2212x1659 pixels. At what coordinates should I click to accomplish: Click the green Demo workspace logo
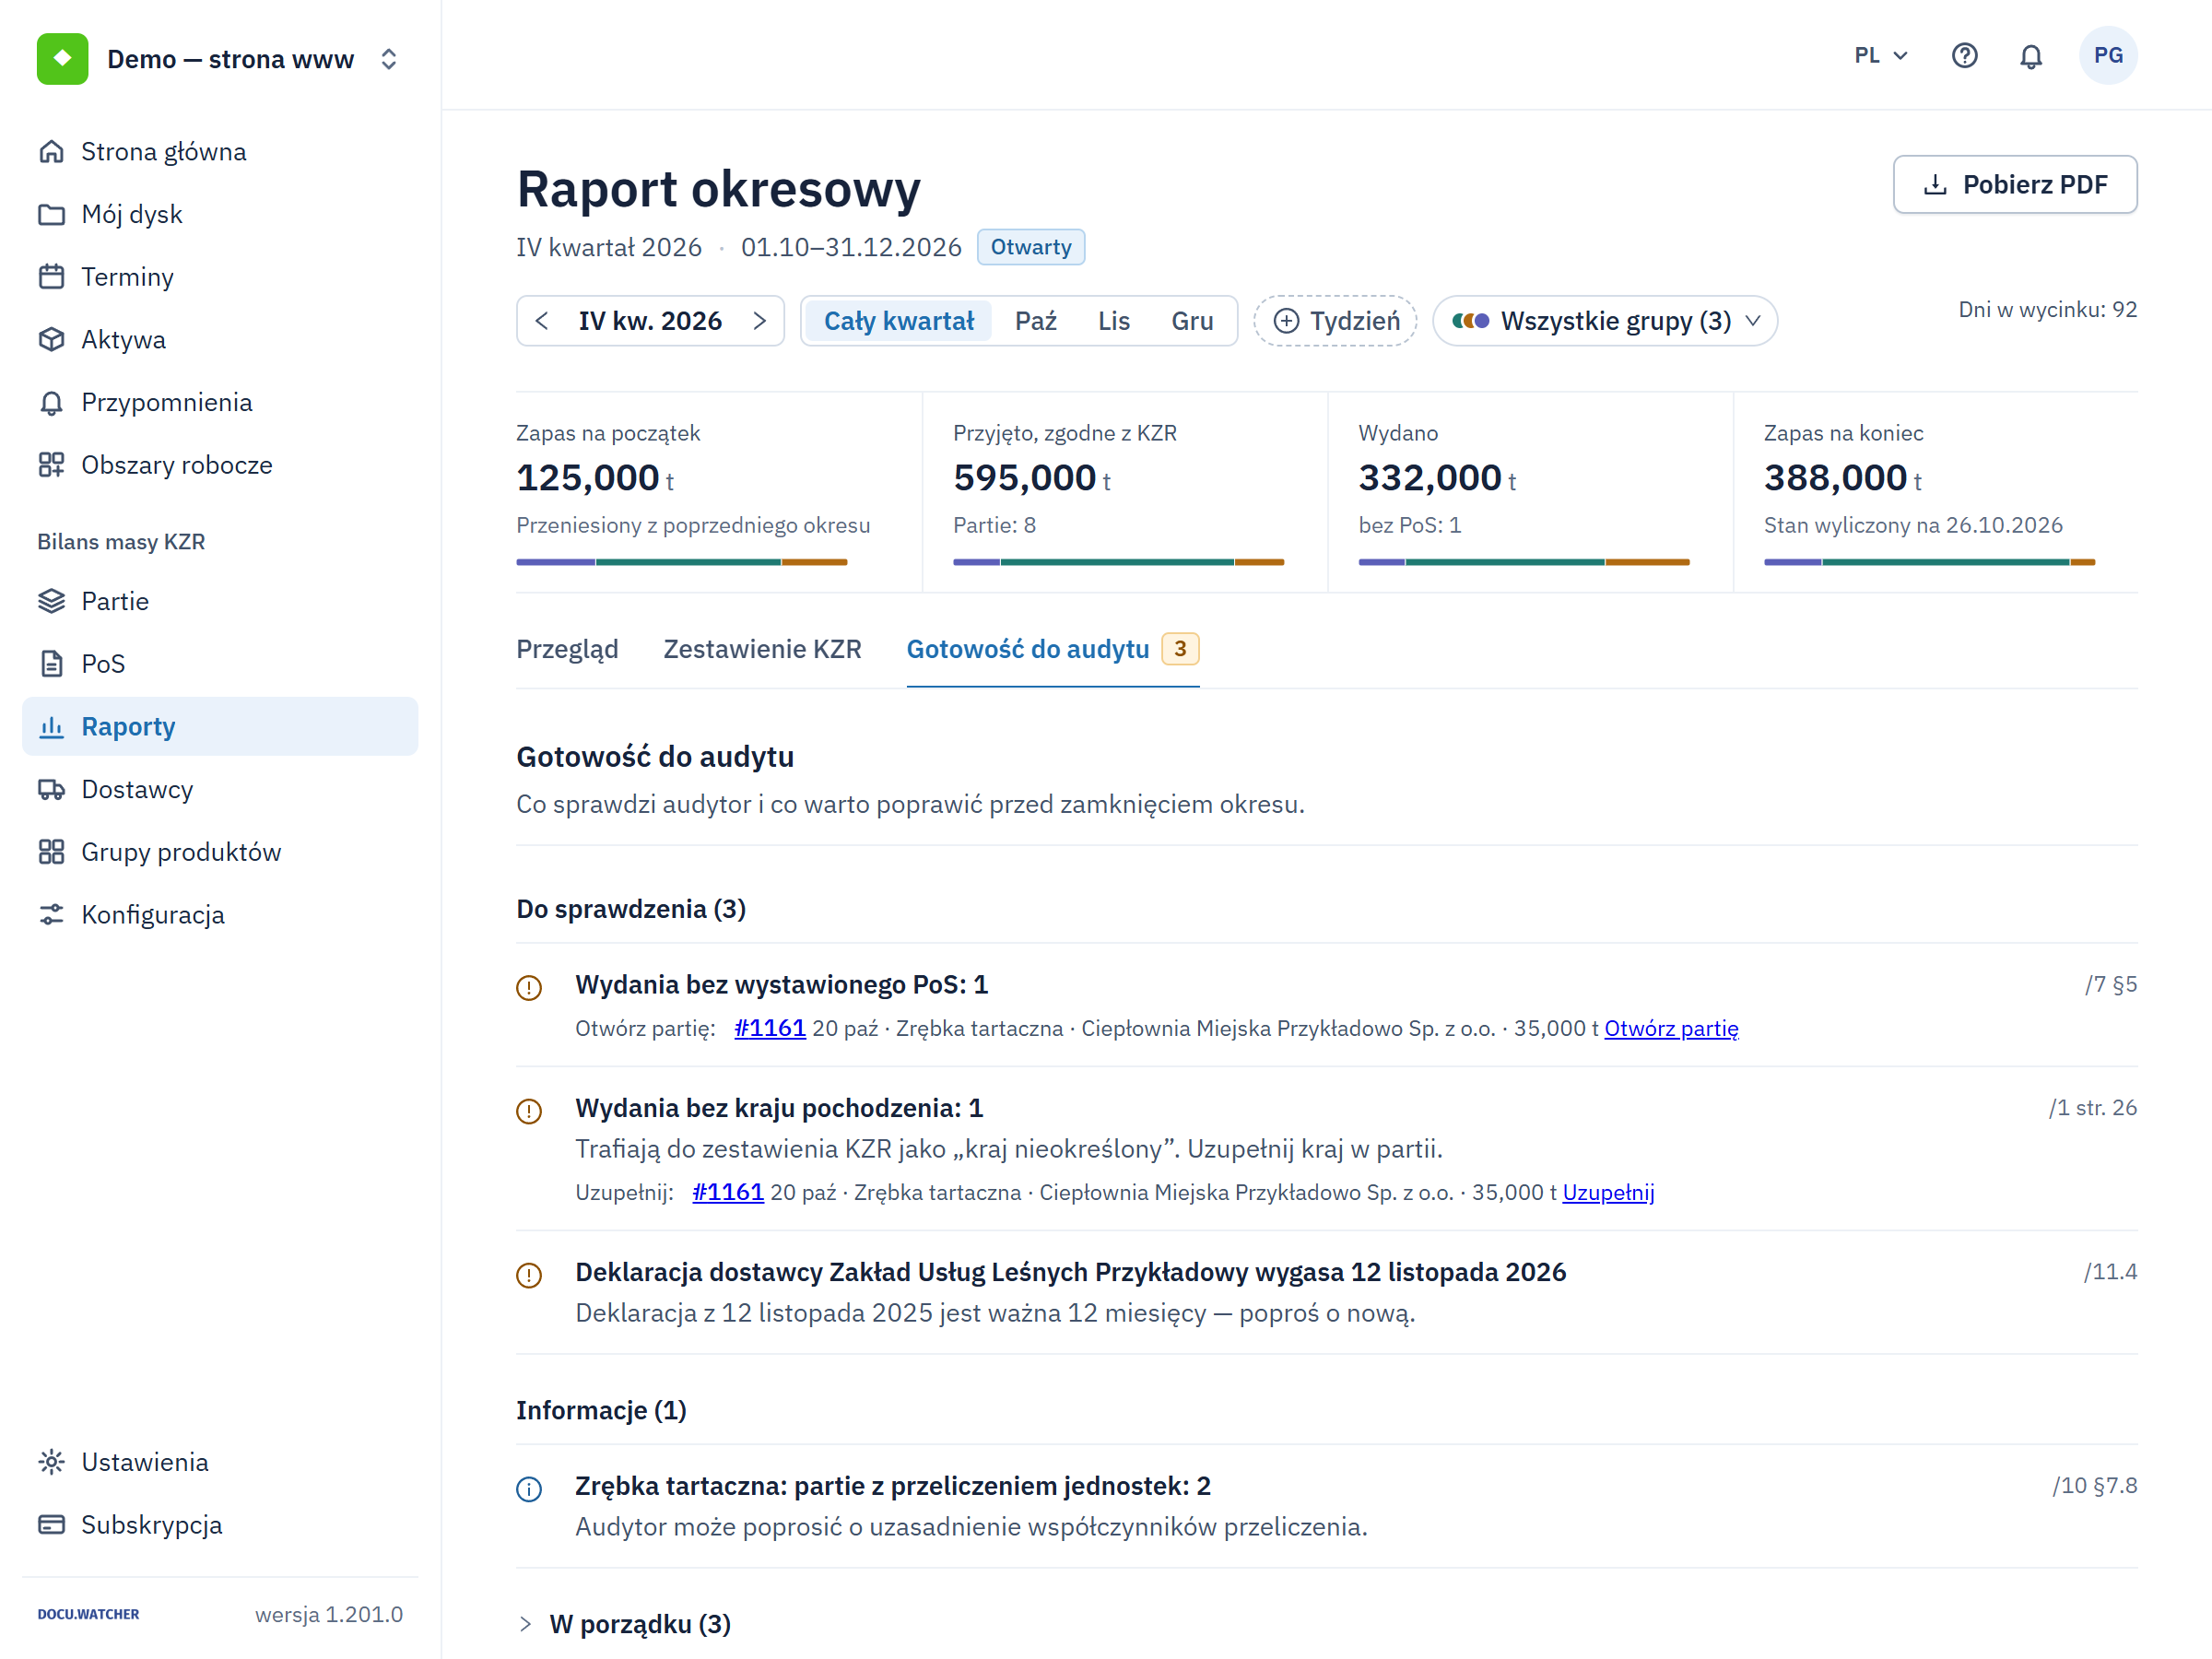pyautogui.click(x=62, y=59)
